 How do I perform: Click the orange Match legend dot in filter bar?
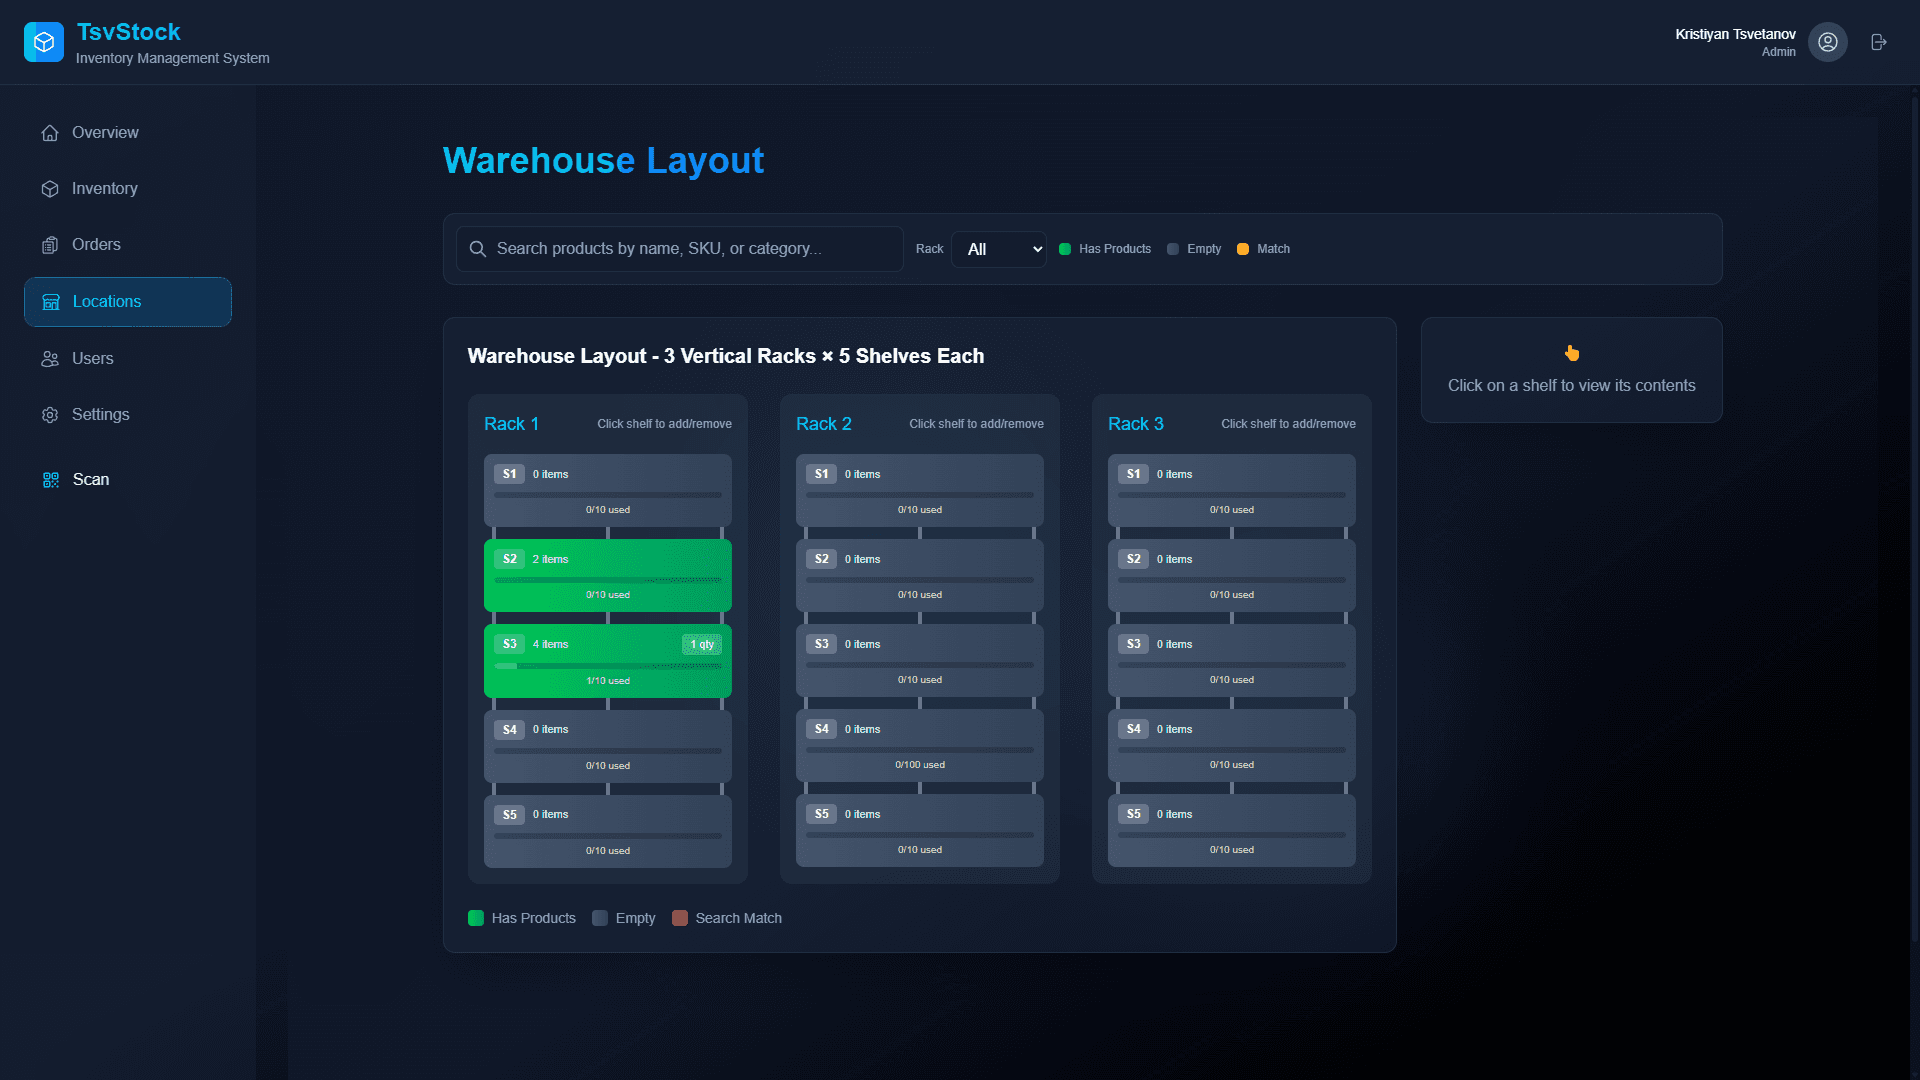pyautogui.click(x=1243, y=249)
